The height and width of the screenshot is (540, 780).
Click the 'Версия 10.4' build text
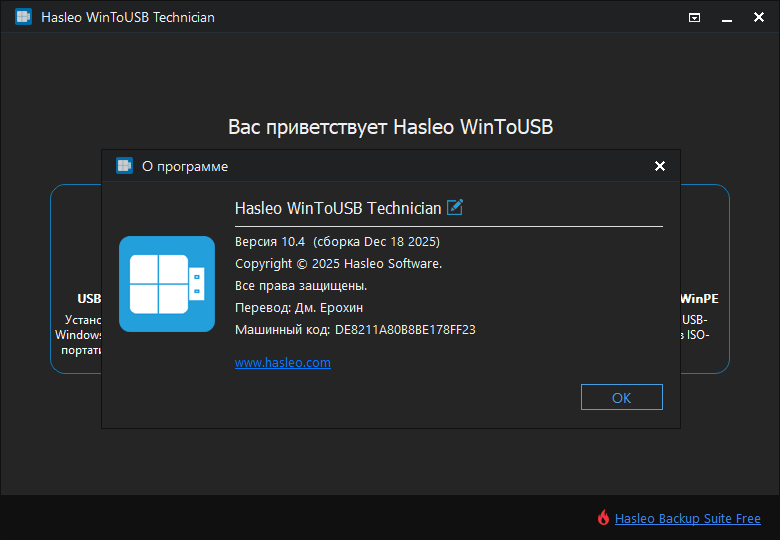point(337,241)
